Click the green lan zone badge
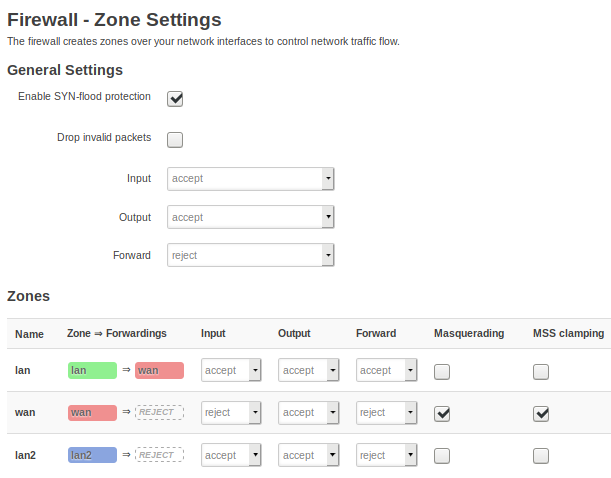This screenshot has height=478, width=611. (x=92, y=370)
